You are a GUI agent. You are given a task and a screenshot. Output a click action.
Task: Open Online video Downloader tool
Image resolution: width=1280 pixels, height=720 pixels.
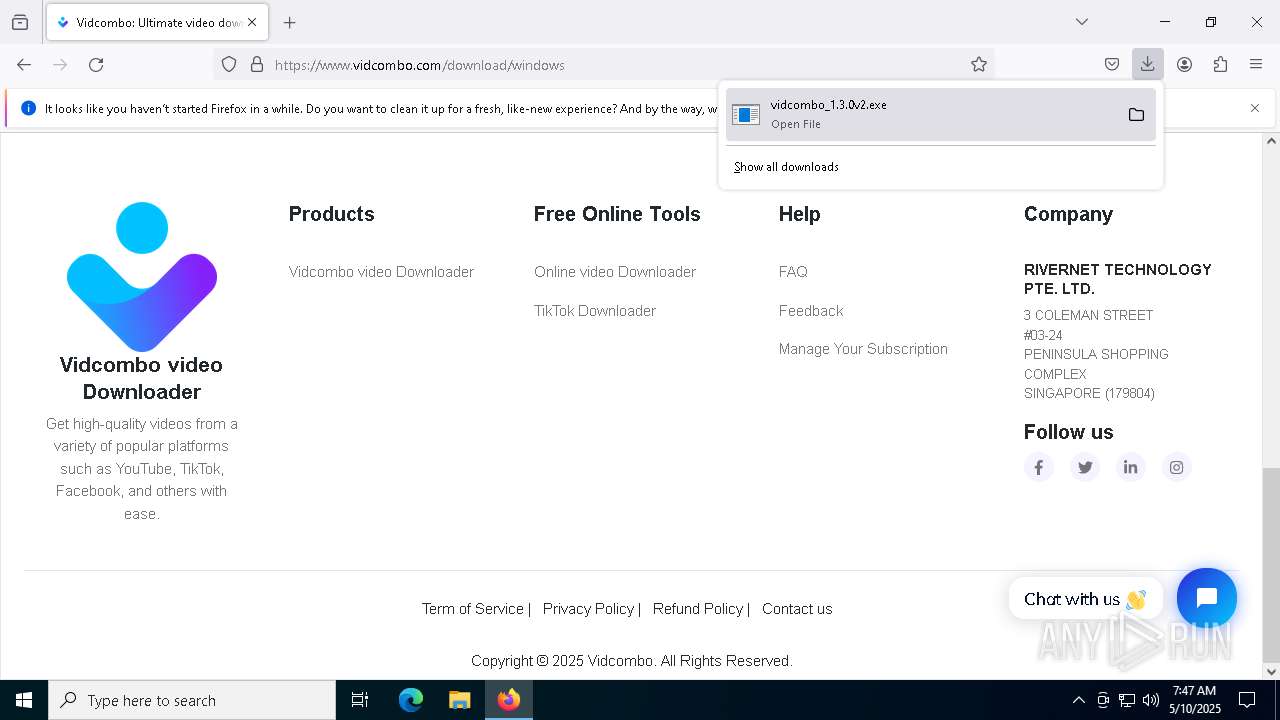pyautogui.click(x=615, y=272)
